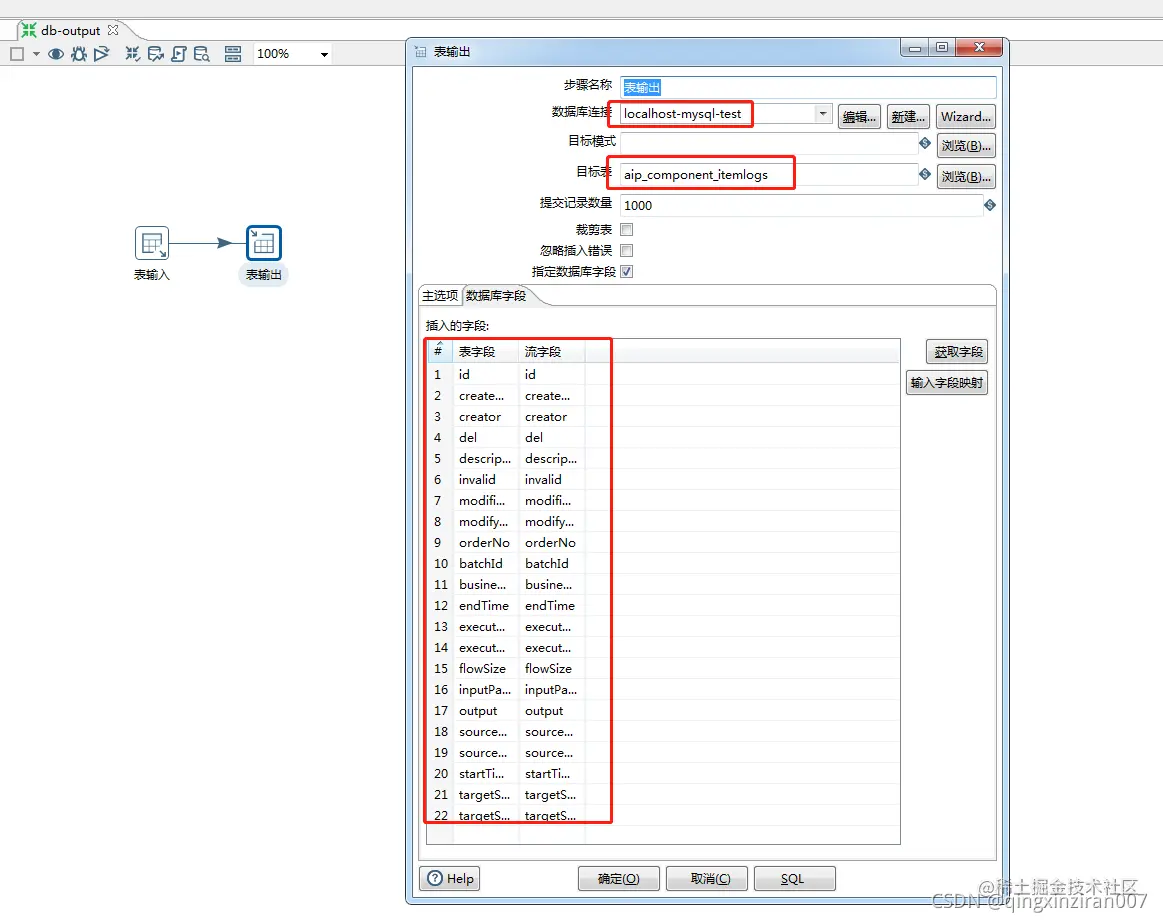Switch to the 主选项 tab
1163x922 pixels.
click(440, 295)
